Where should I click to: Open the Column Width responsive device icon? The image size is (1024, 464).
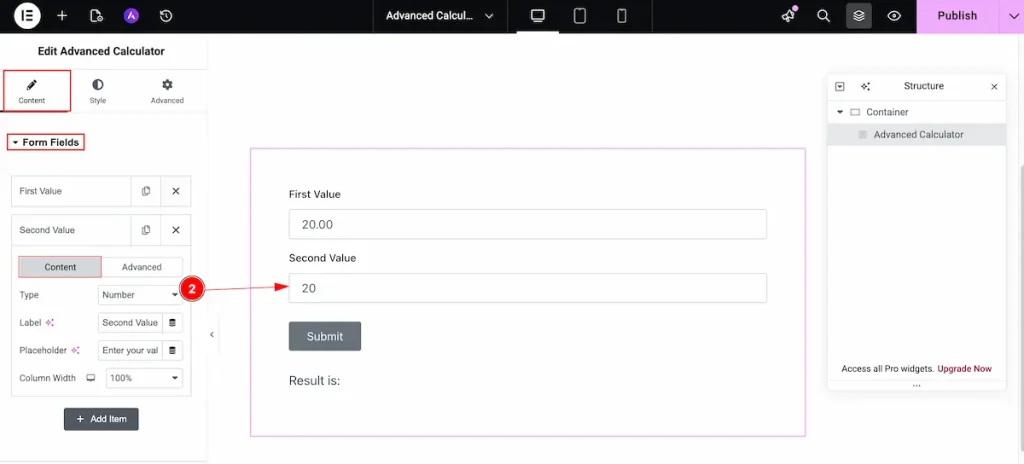(x=91, y=378)
